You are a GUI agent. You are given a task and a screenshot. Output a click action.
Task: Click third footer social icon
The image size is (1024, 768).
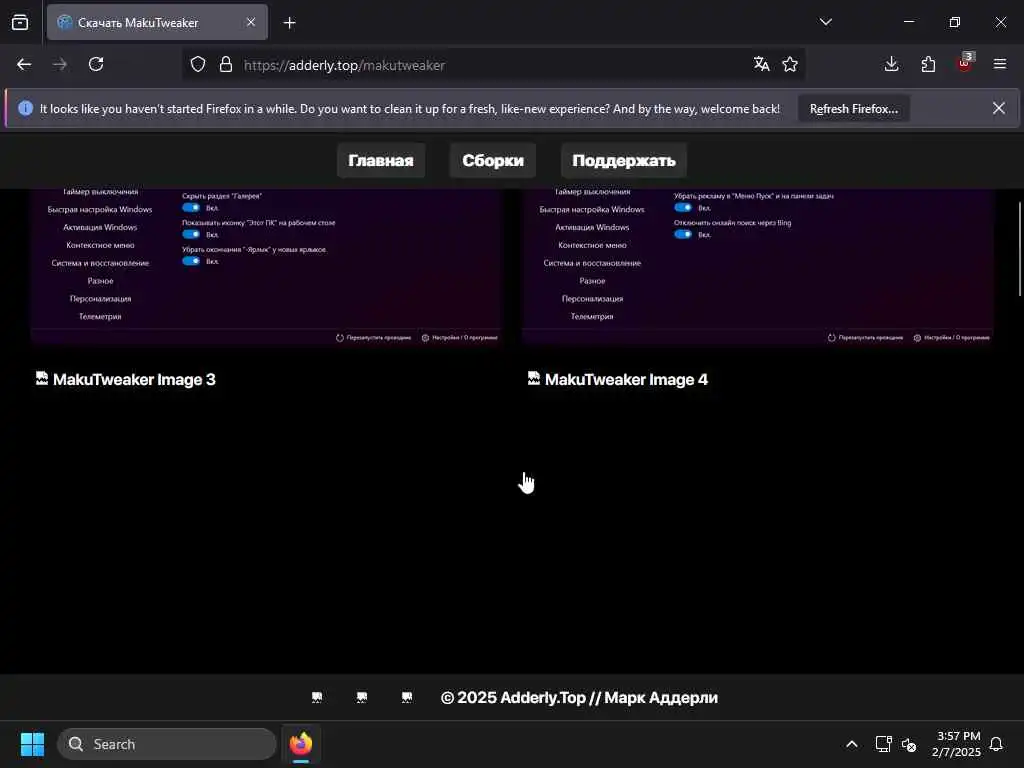pyautogui.click(x=407, y=697)
